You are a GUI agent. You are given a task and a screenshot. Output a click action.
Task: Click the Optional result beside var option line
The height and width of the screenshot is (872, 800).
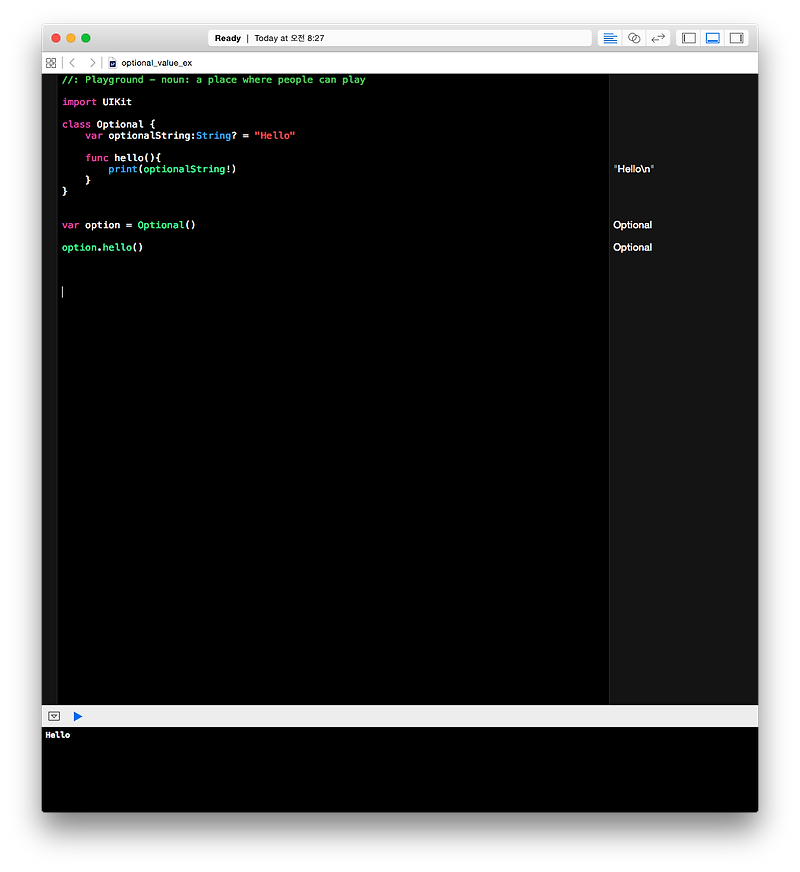click(632, 224)
